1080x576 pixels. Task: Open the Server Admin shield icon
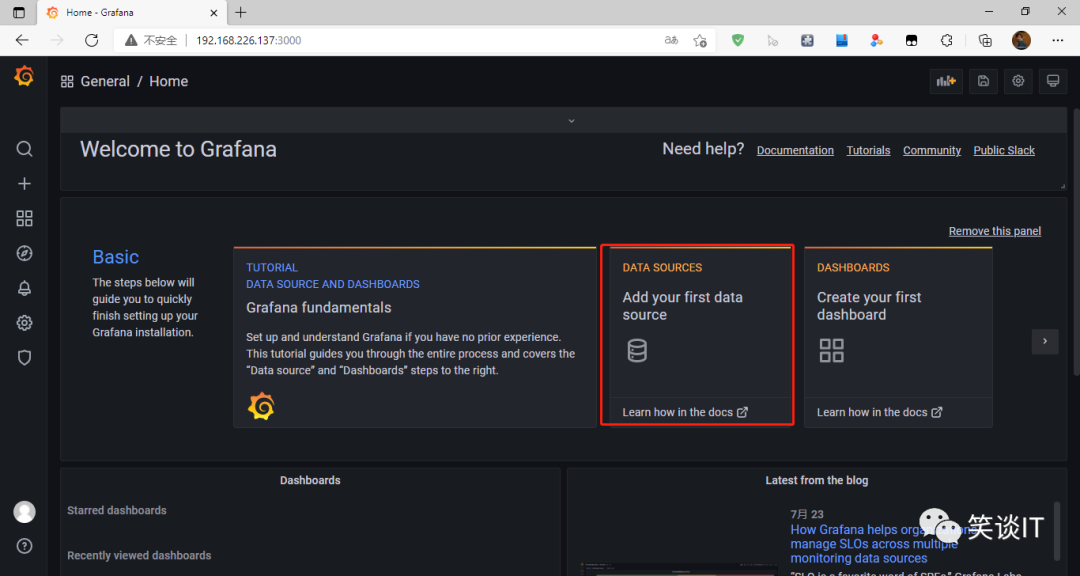tap(24, 358)
